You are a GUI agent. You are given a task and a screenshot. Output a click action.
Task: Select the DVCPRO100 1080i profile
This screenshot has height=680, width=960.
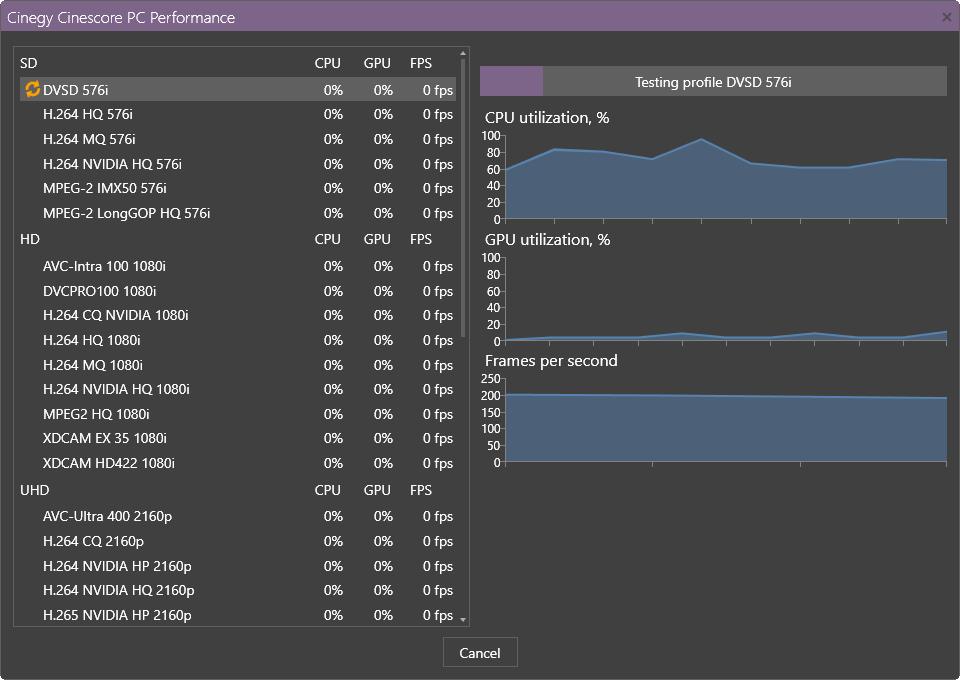coord(100,291)
